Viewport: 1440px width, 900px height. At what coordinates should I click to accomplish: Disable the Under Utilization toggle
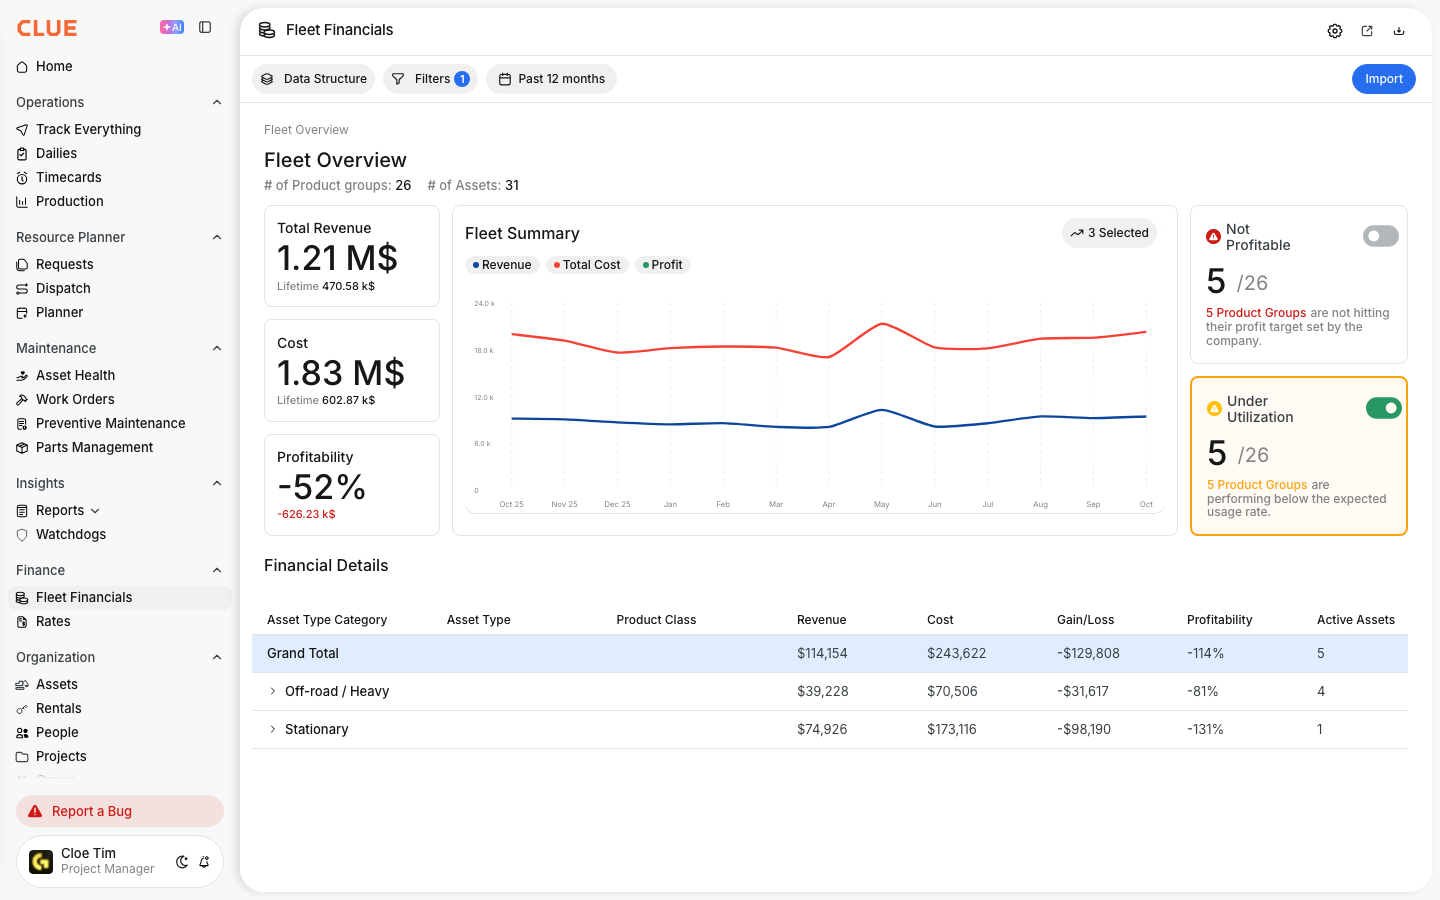[x=1384, y=408]
